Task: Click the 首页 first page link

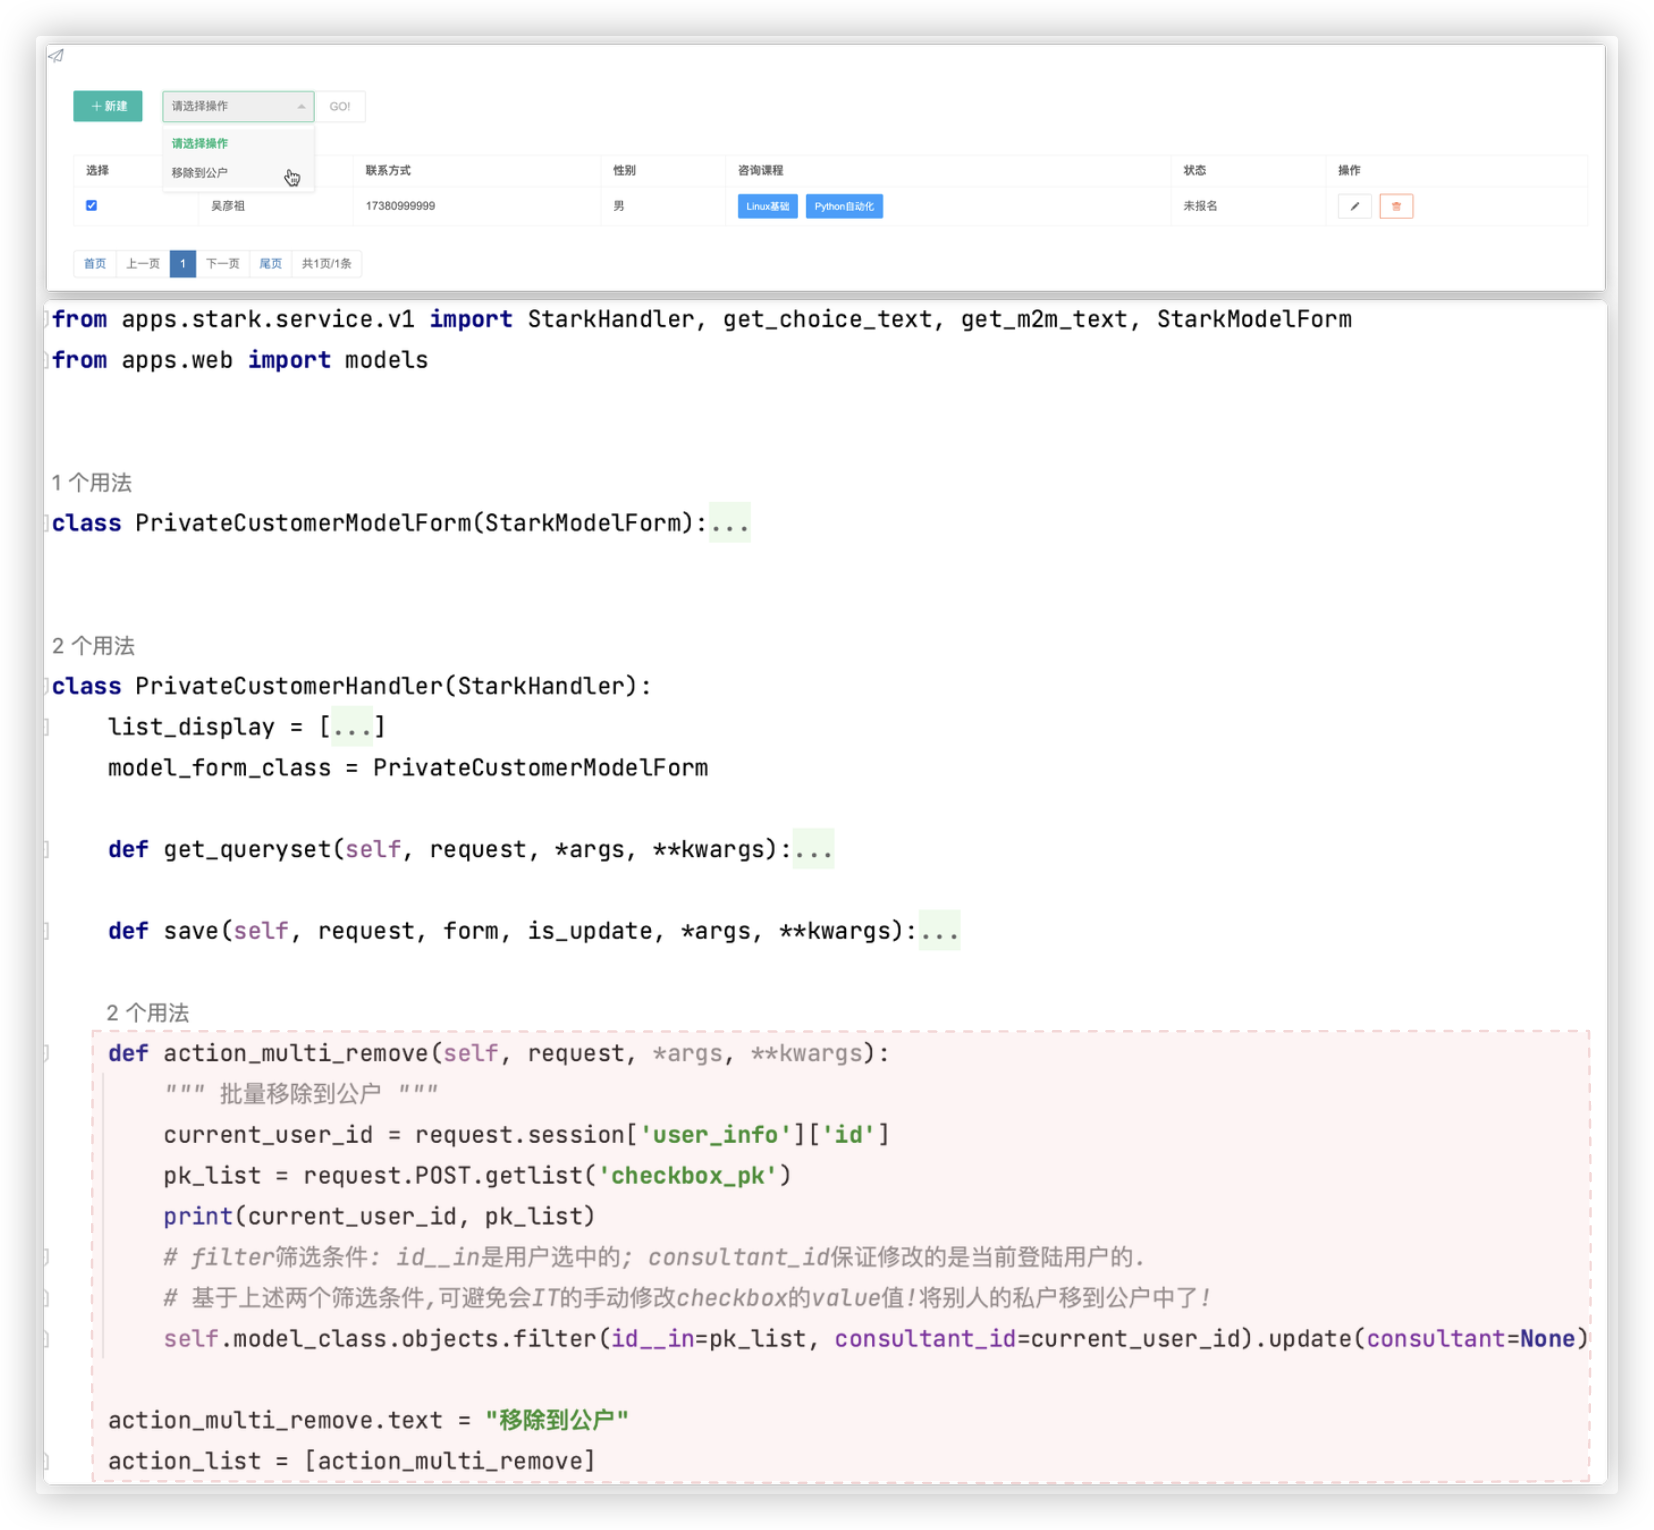Action: (95, 263)
